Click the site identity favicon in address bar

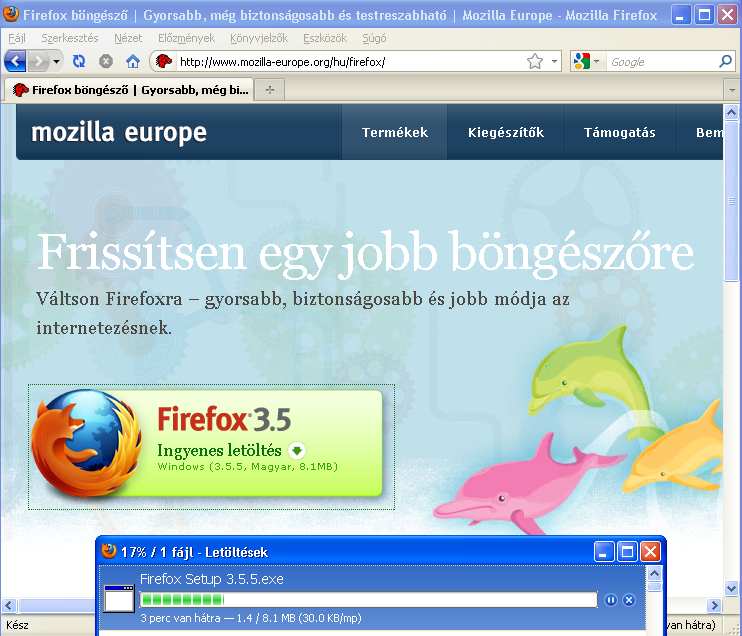(164, 61)
